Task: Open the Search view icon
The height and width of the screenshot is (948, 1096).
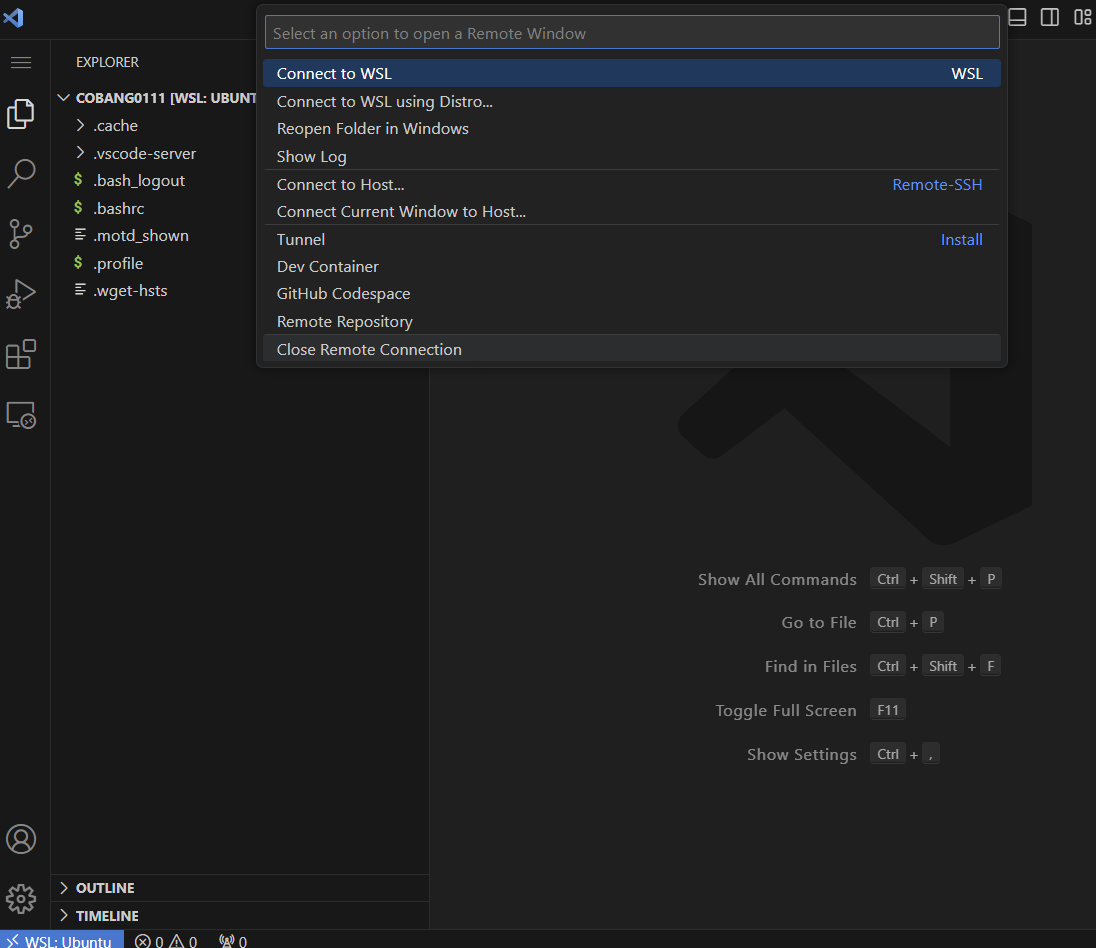Action: point(21,174)
